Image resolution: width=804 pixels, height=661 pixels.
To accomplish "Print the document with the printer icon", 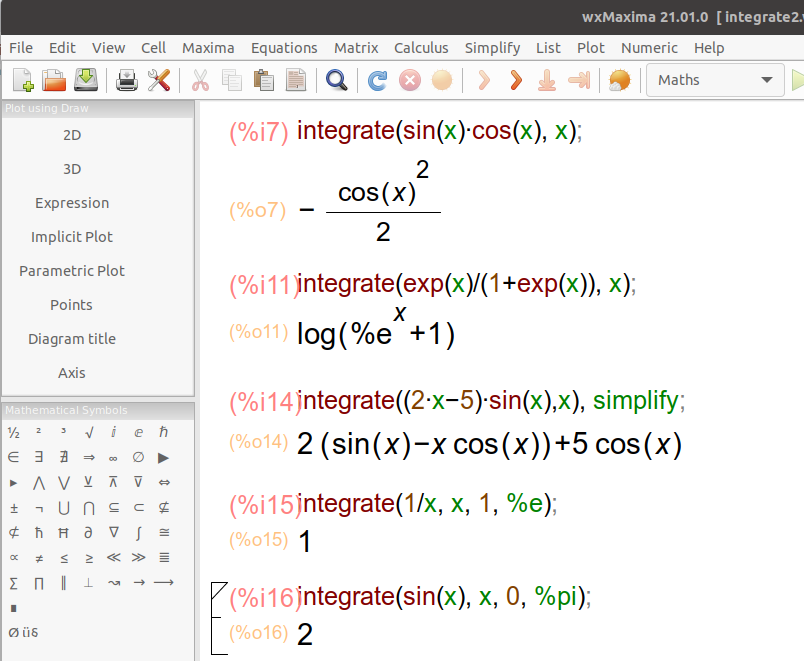I will pos(127,82).
